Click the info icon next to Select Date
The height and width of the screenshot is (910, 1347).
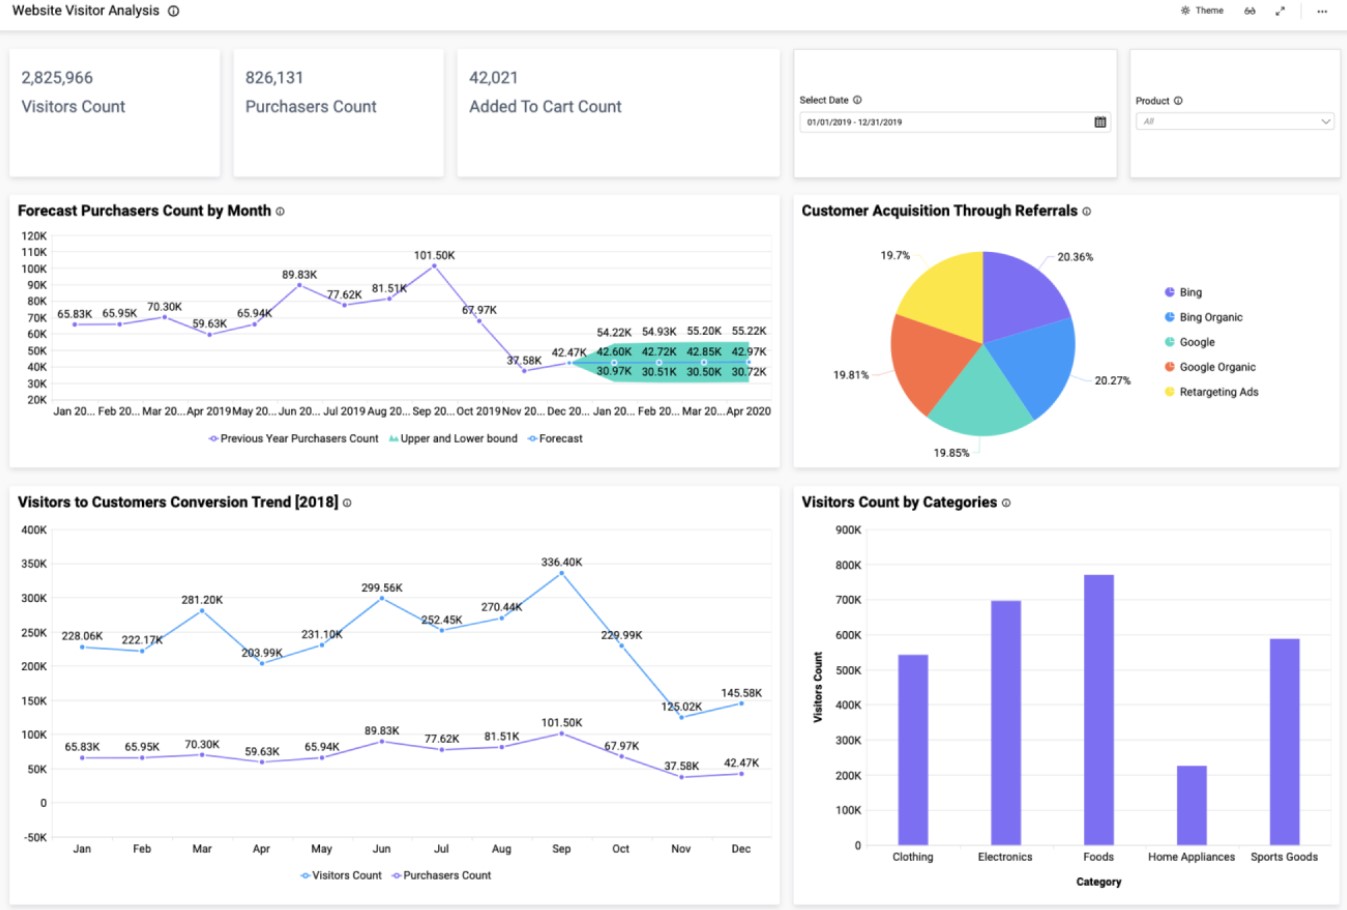click(857, 100)
